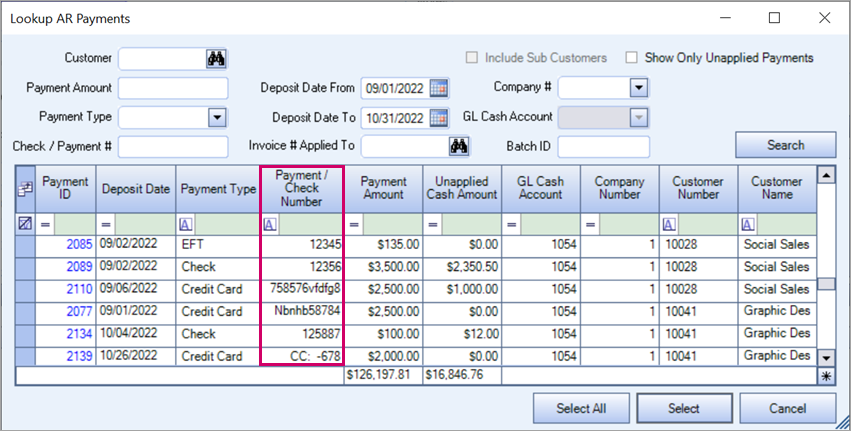
Task: Open payment ID 2110 link
Action: tap(79, 289)
